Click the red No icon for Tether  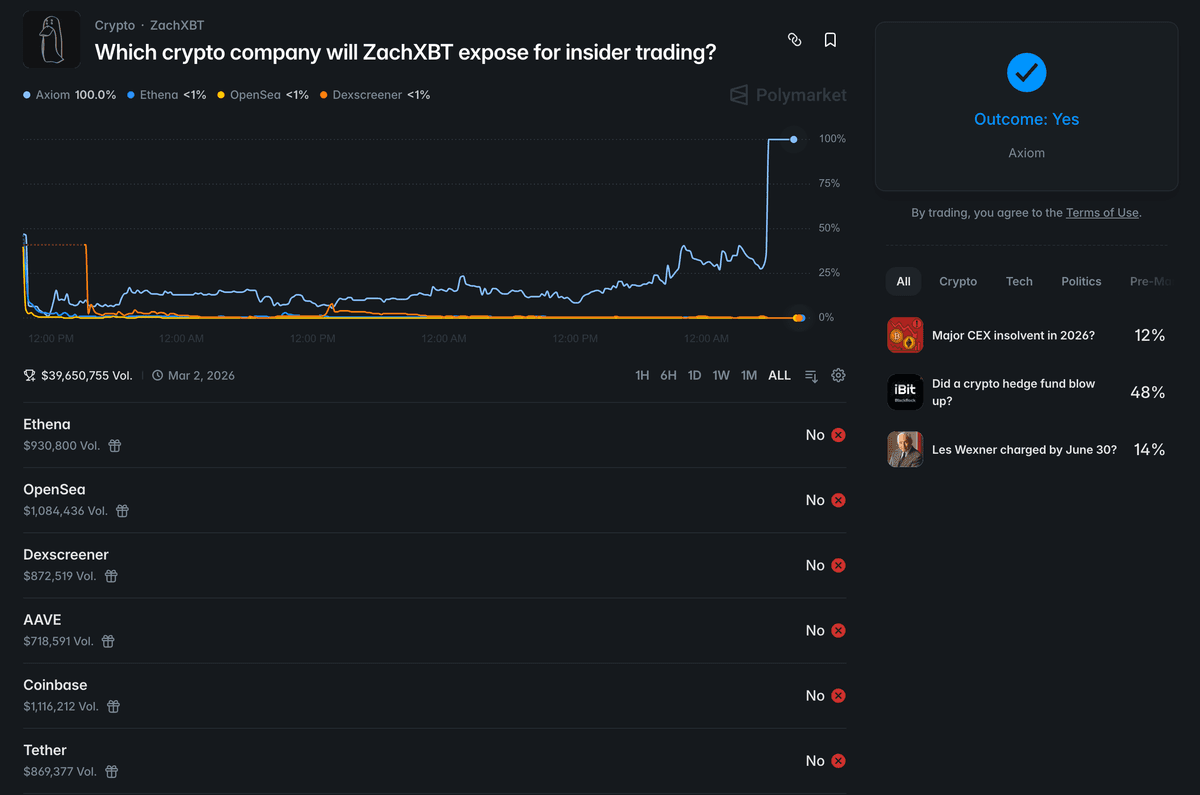(838, 760)
